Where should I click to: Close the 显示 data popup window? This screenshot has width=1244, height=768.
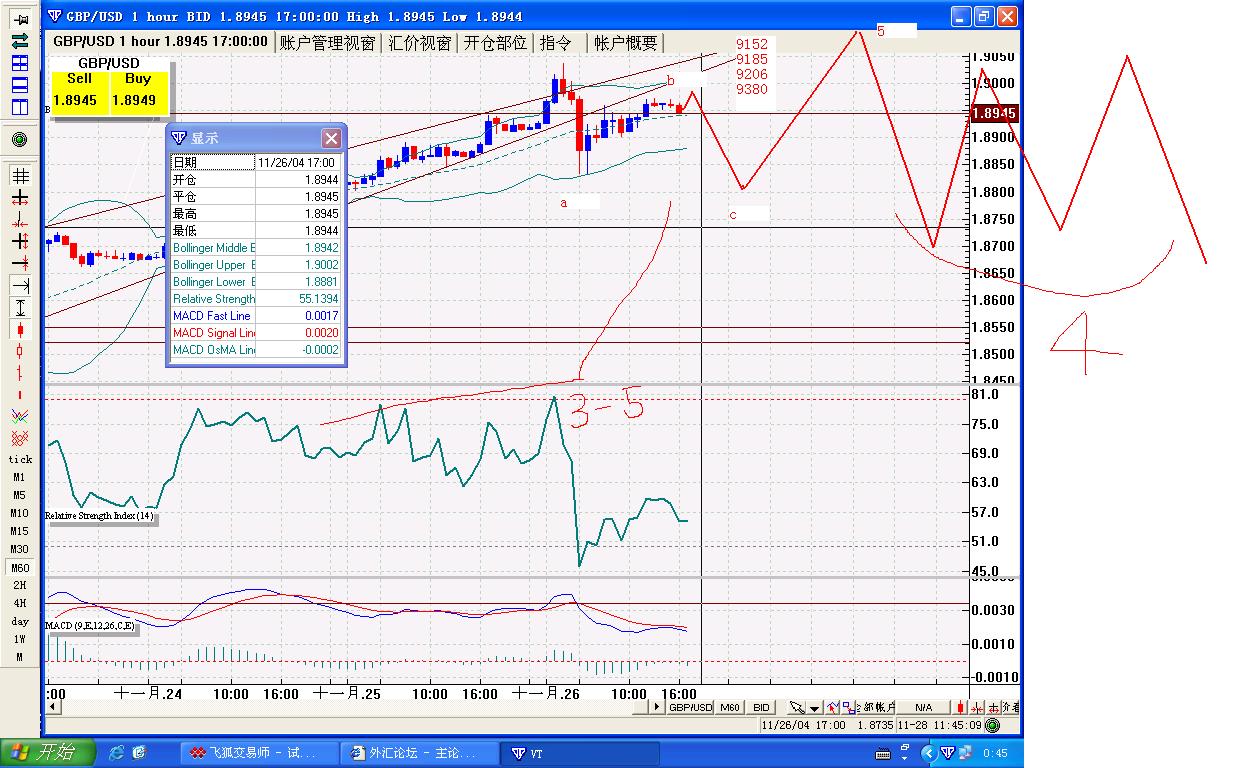(x=331, y=138)
